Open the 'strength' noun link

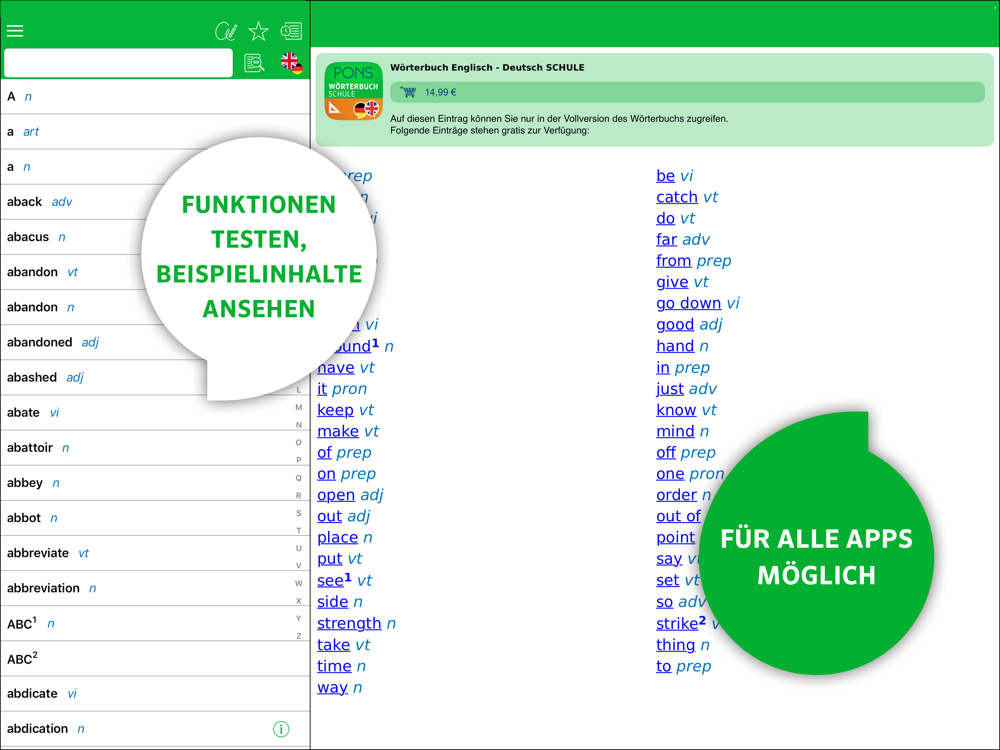click(349, 623)
